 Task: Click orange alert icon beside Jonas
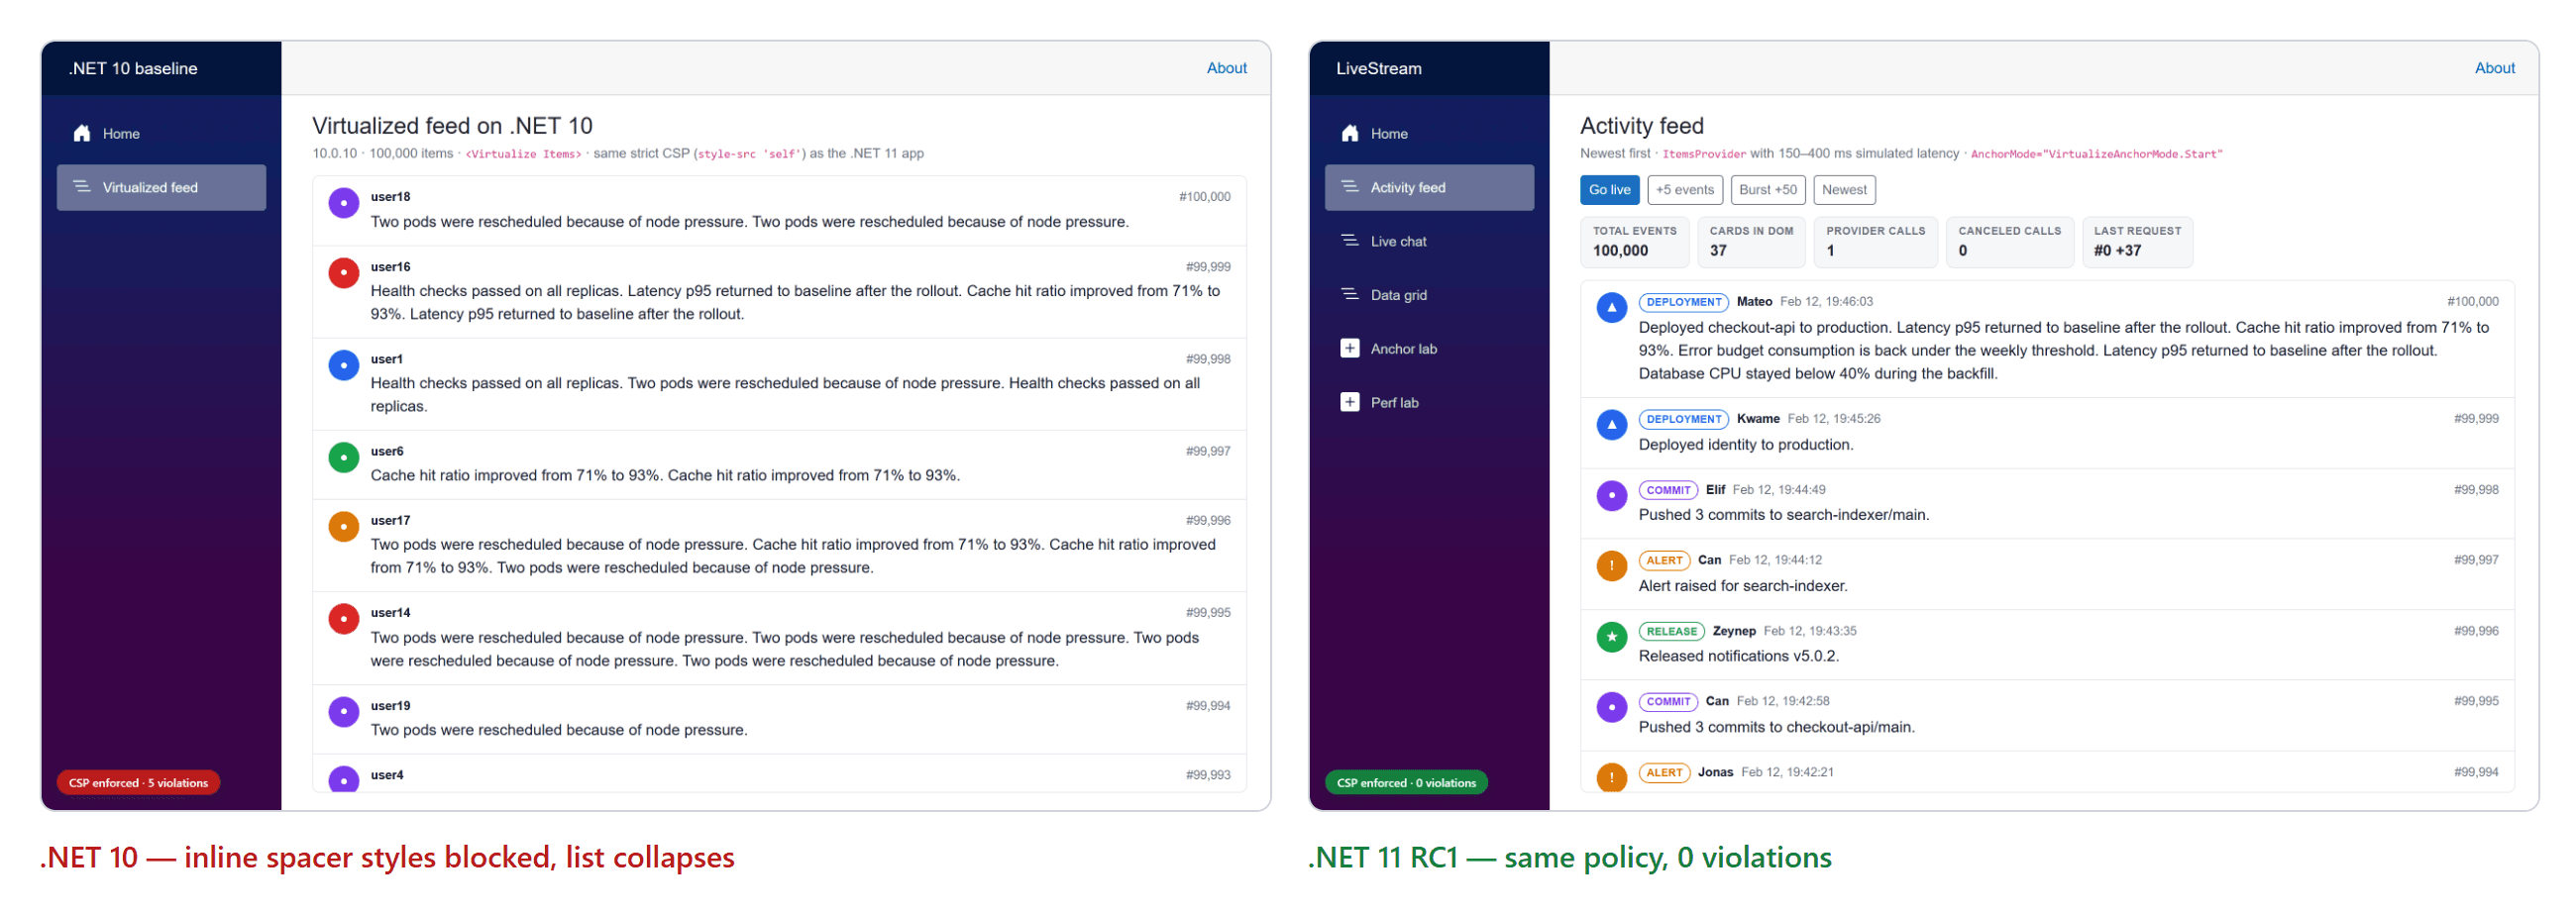coord(1612,777)
